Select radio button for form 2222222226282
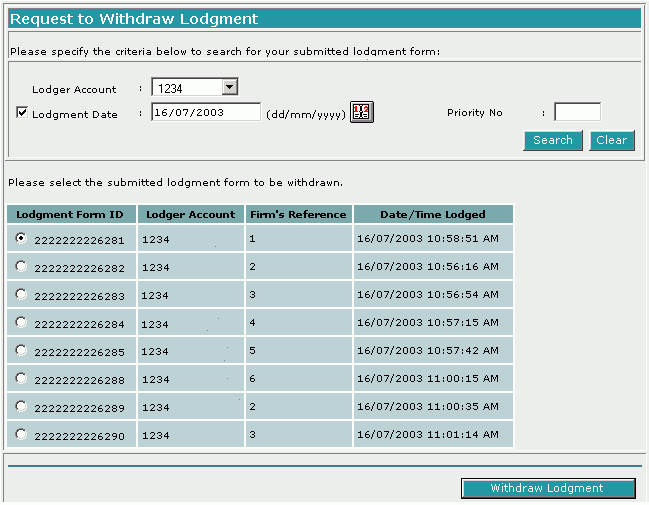 click(22, 267)
